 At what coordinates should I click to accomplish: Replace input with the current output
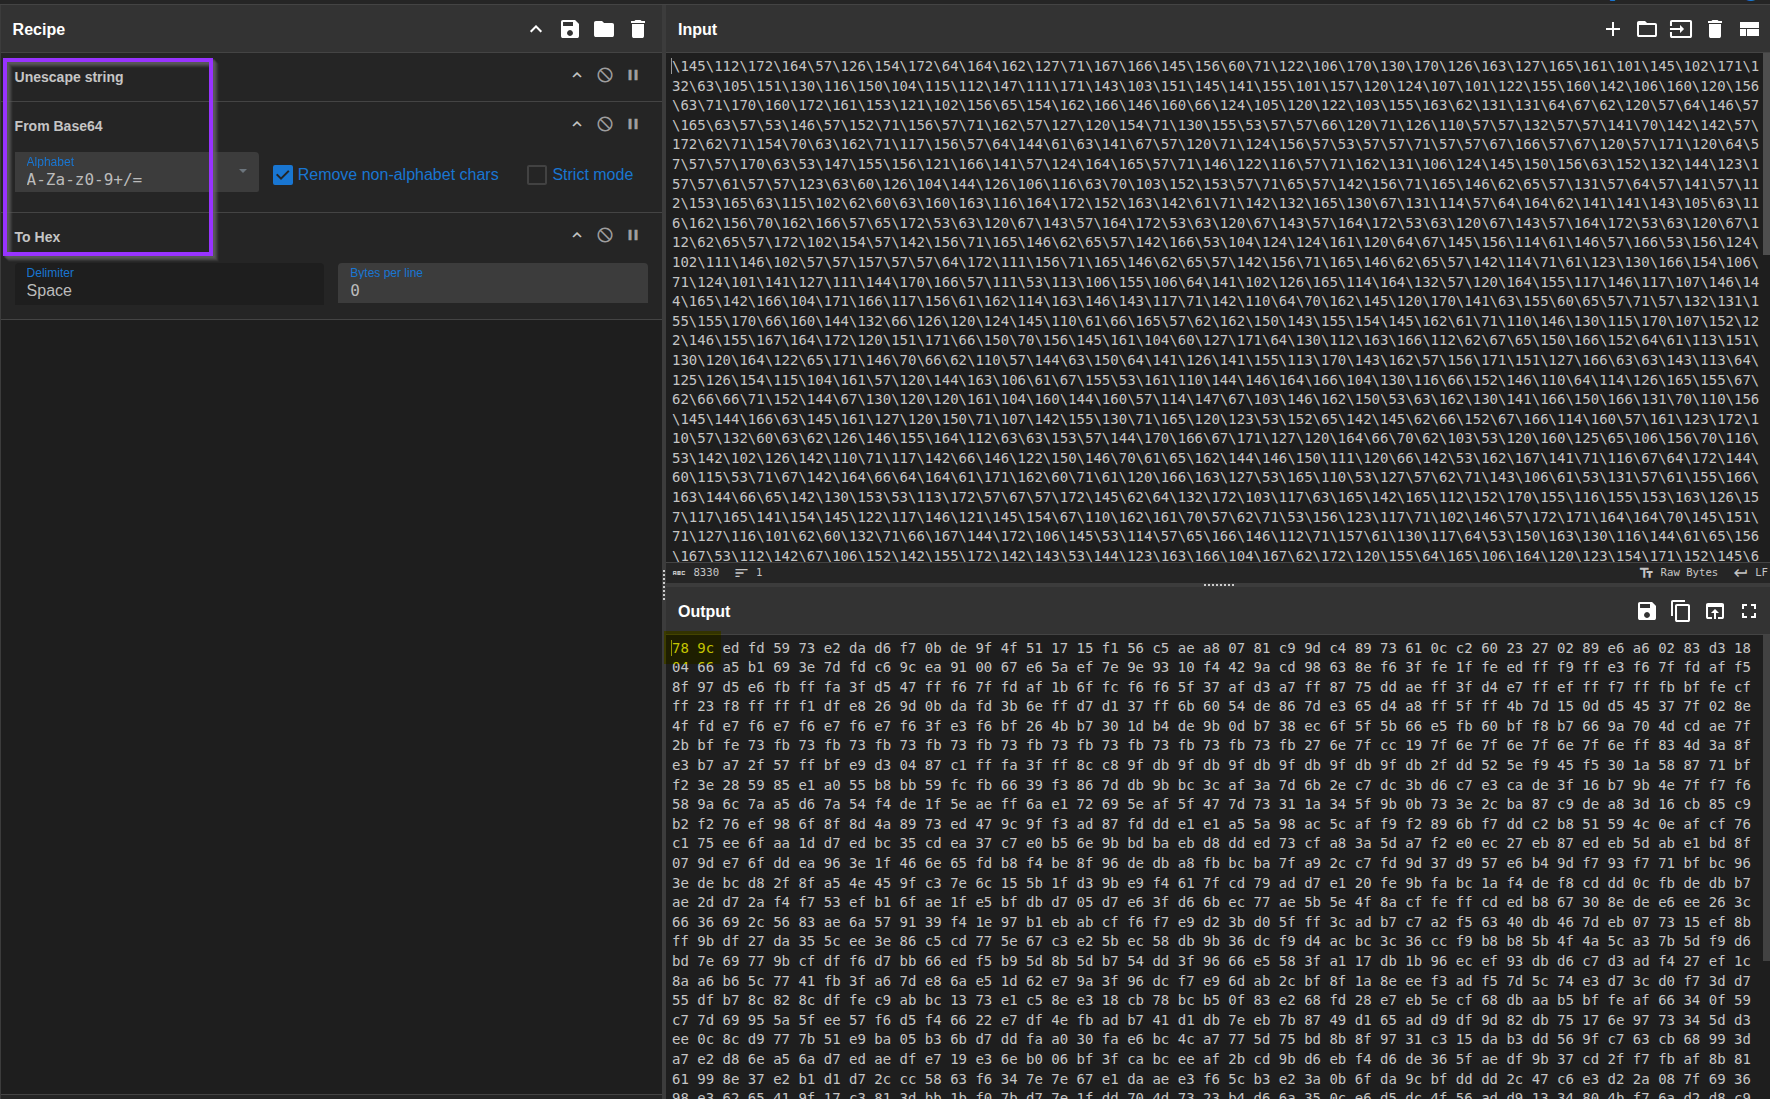click(1714, 611)
